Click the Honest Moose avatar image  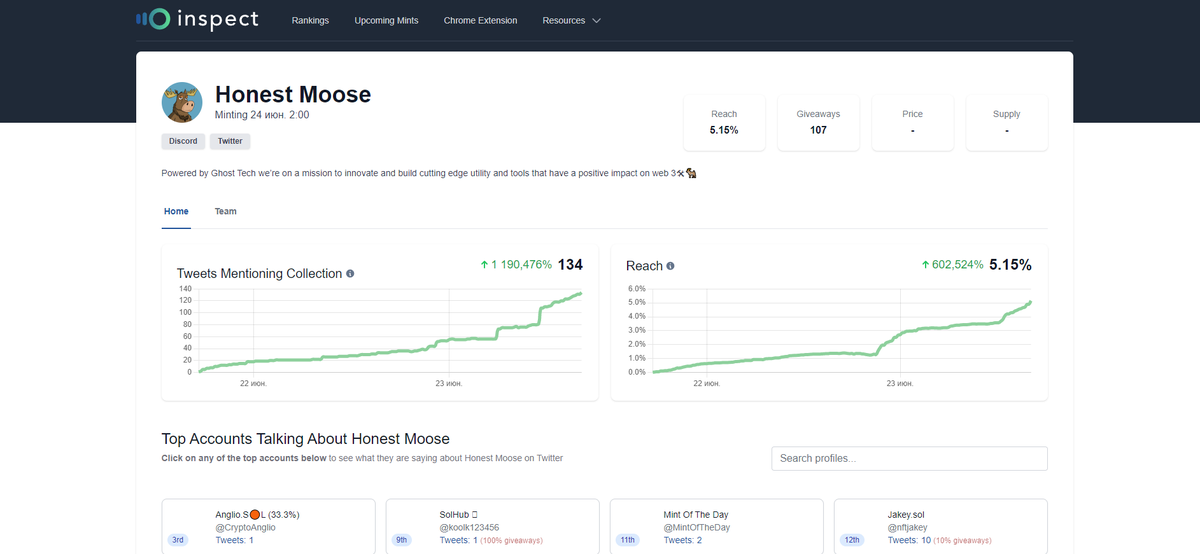[182, 102]
